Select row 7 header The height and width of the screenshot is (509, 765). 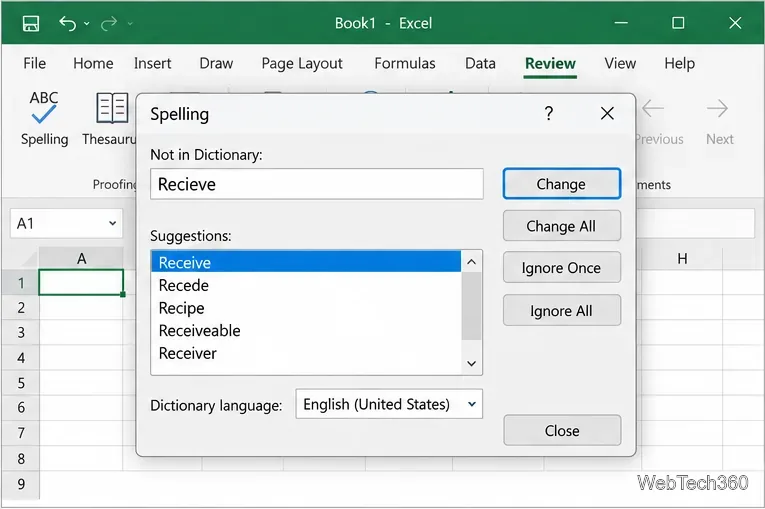click(20, 433)
